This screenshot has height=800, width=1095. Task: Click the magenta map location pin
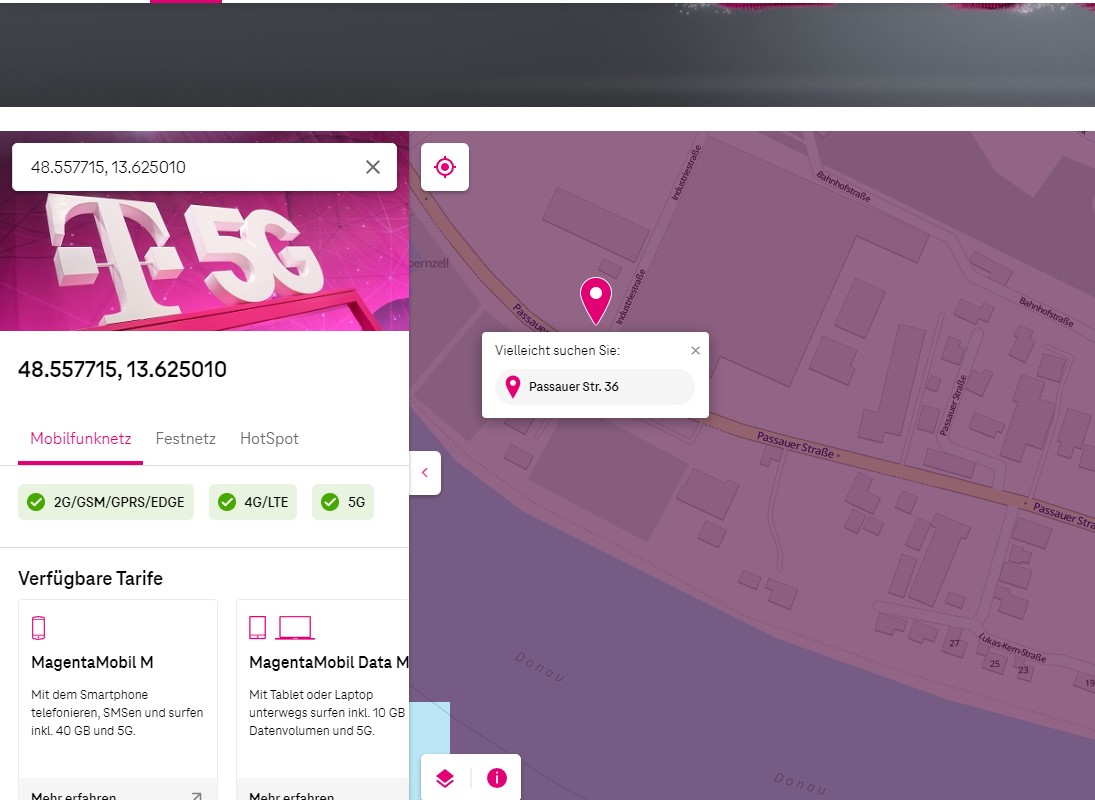pyautogui.click(x=596, y=298)
